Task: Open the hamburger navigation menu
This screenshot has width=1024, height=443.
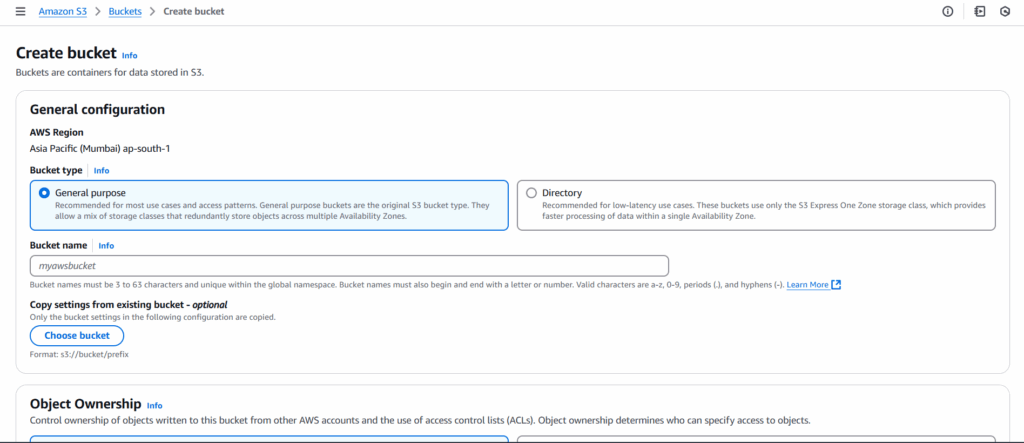Action: click(x=20, y=12)
